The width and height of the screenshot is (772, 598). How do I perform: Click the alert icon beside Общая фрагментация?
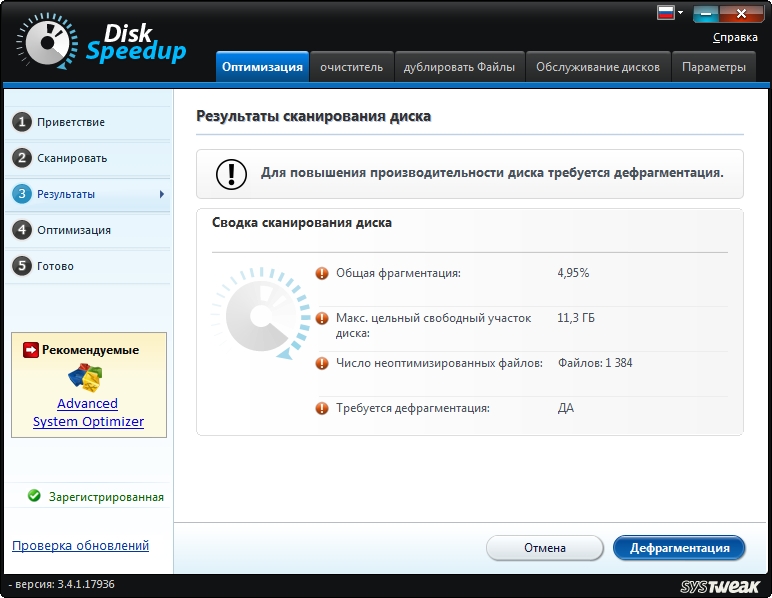click(322, 273)
